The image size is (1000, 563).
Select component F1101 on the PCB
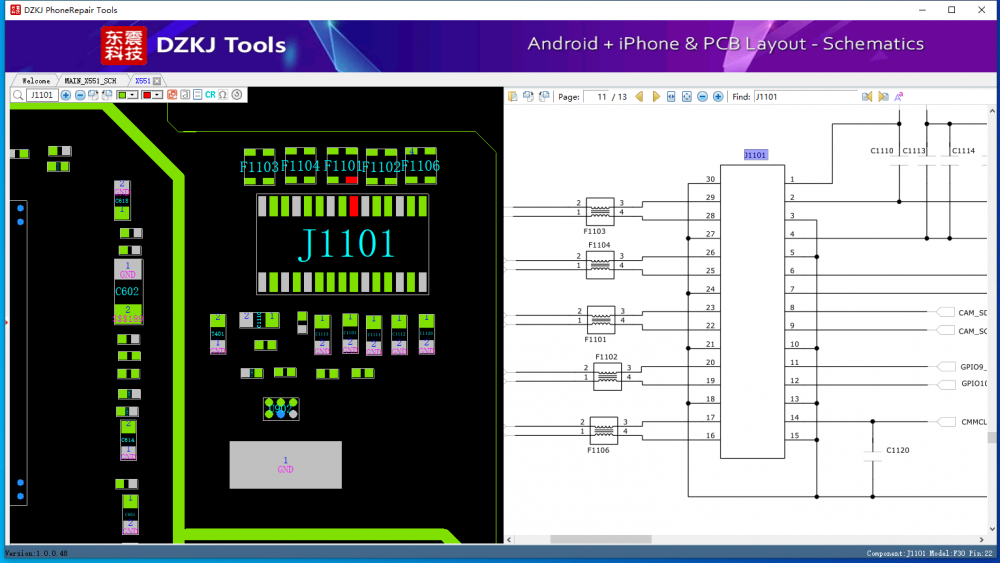click(x=342, y=166)
